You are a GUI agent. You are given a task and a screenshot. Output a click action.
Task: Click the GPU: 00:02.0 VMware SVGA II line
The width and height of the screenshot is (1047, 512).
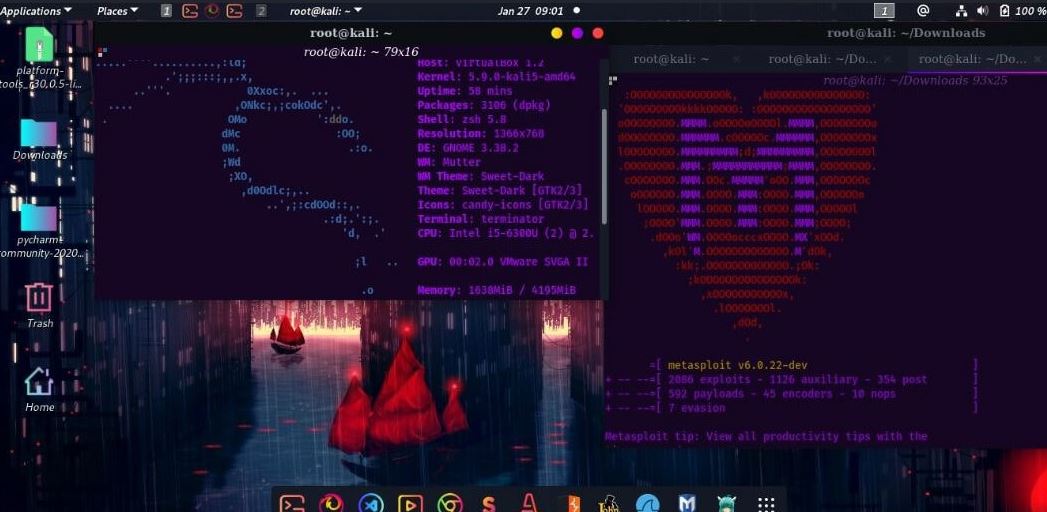pos(503,262)
